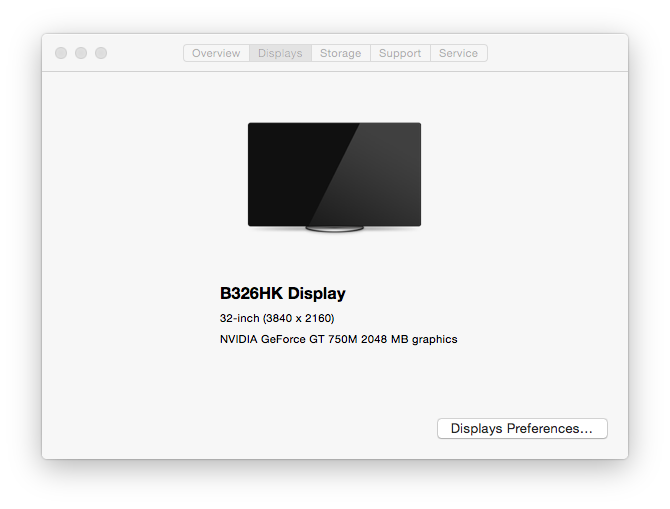Zoom the window with the third button
The image size is (670, 509).
(x=101, y=53)
